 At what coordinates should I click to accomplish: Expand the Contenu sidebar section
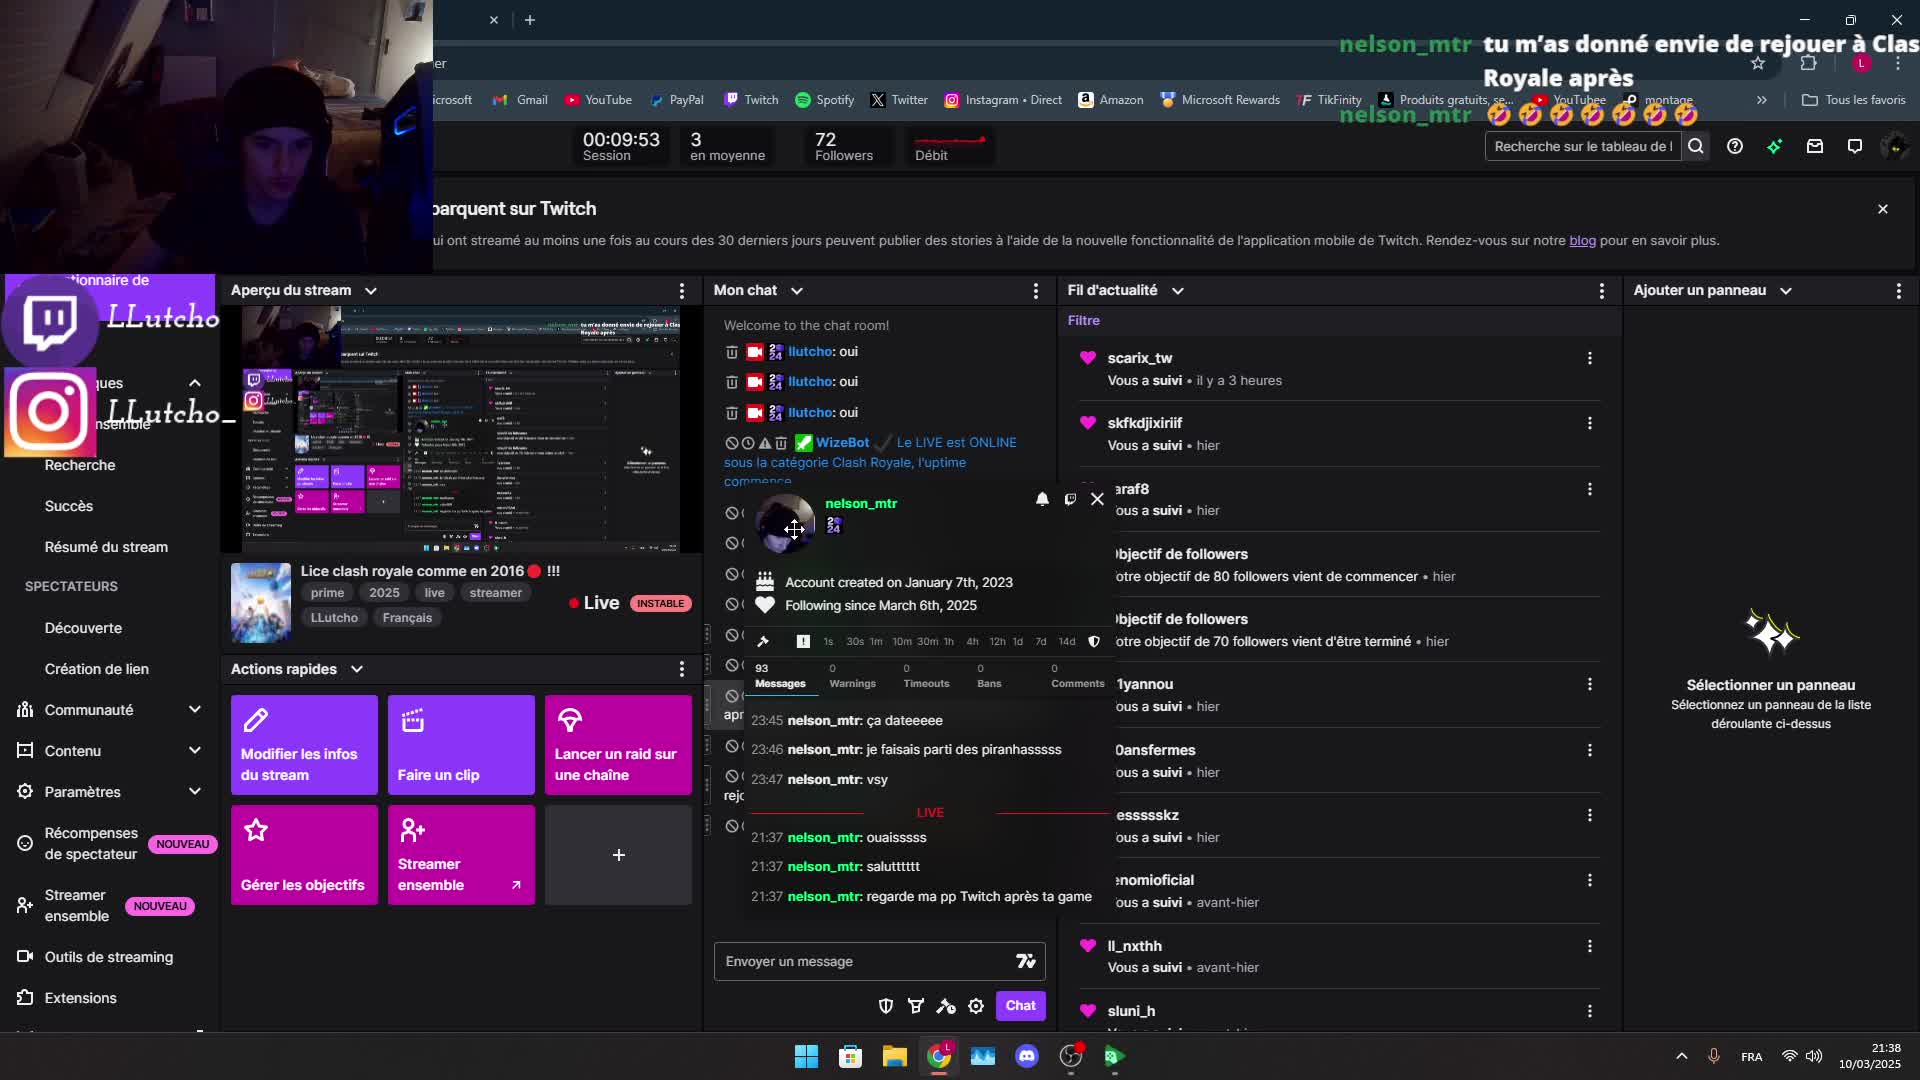pyautogui.click(x=195, y=751)
